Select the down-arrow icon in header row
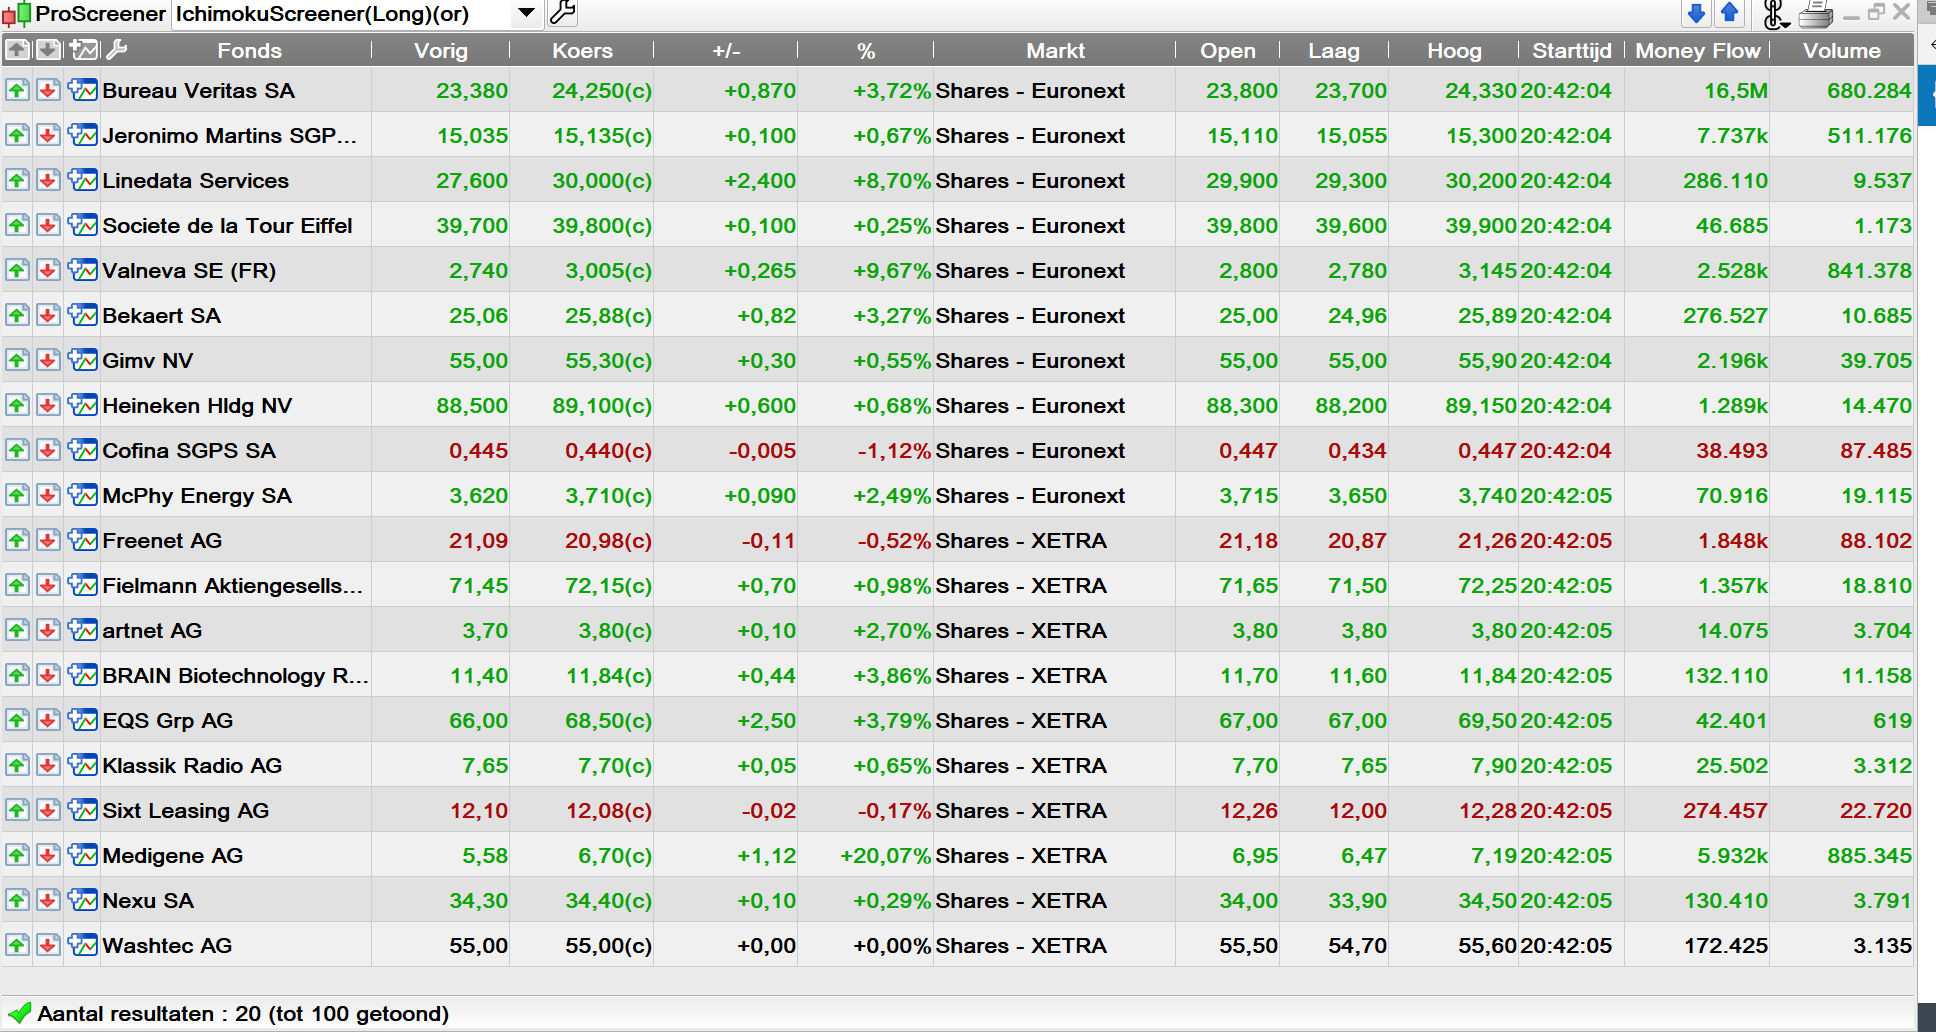 [x=48, y=50]
